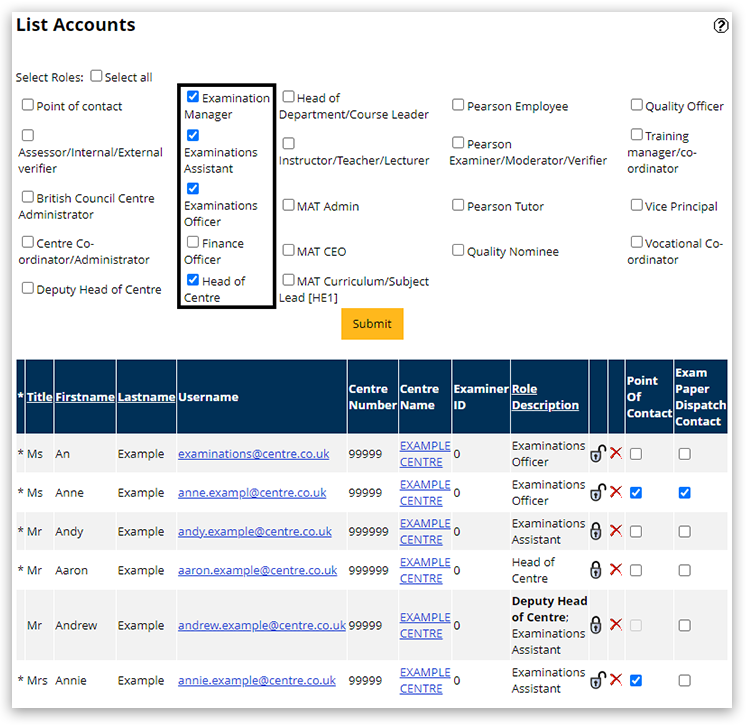Click the padlock icon in Aaron's row
The height and width of the screenshot is (726, 750).
tap(597, 570)
